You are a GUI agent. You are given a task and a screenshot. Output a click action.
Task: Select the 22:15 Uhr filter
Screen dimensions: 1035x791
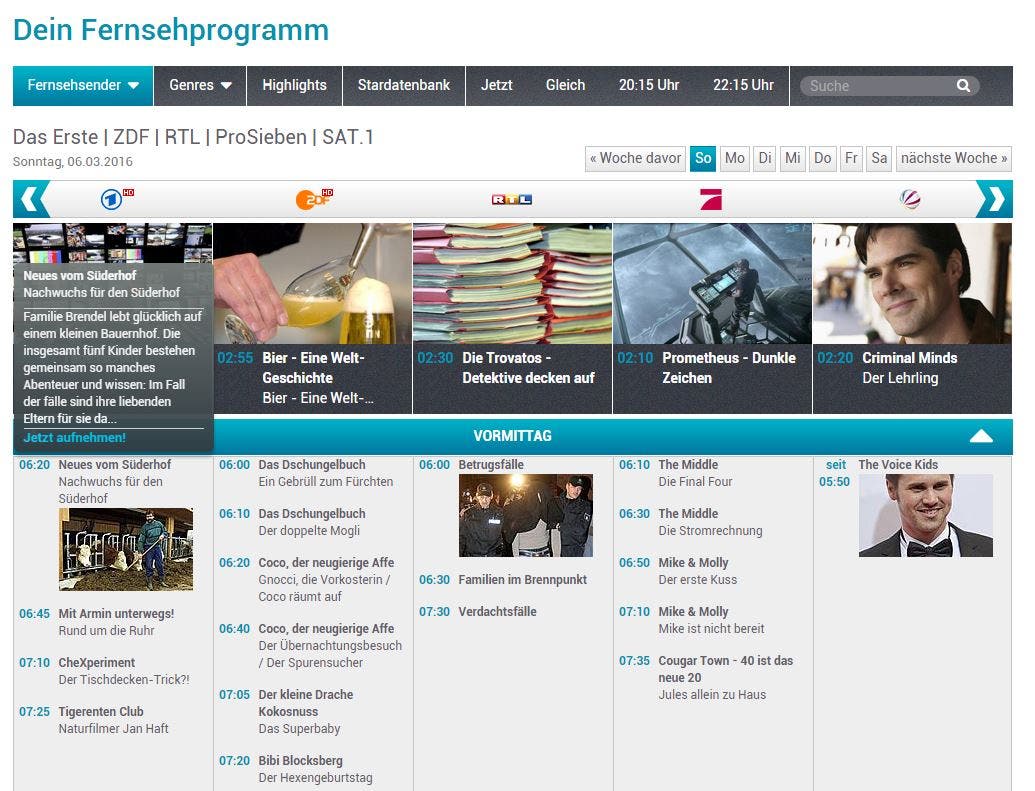[743, 85]
